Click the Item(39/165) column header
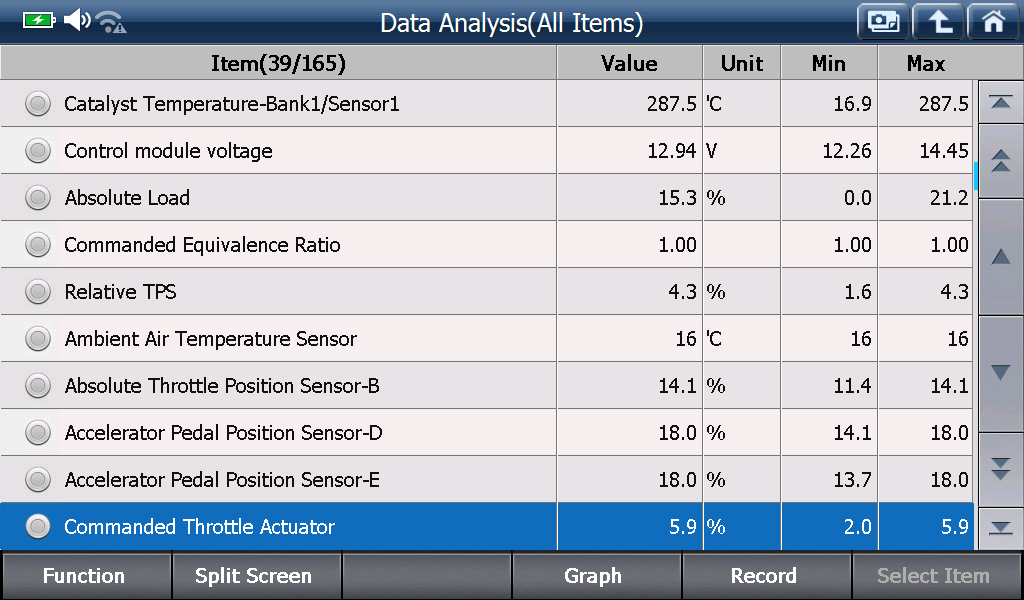The width and height of the screenshot is (1024, 600). (278, 63)
